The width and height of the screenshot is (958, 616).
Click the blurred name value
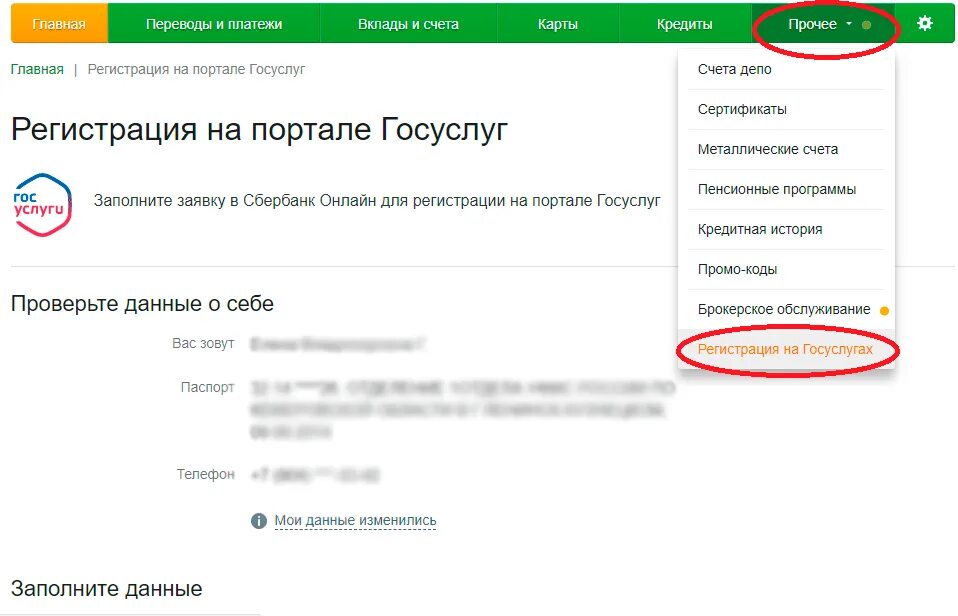[337, 344]
